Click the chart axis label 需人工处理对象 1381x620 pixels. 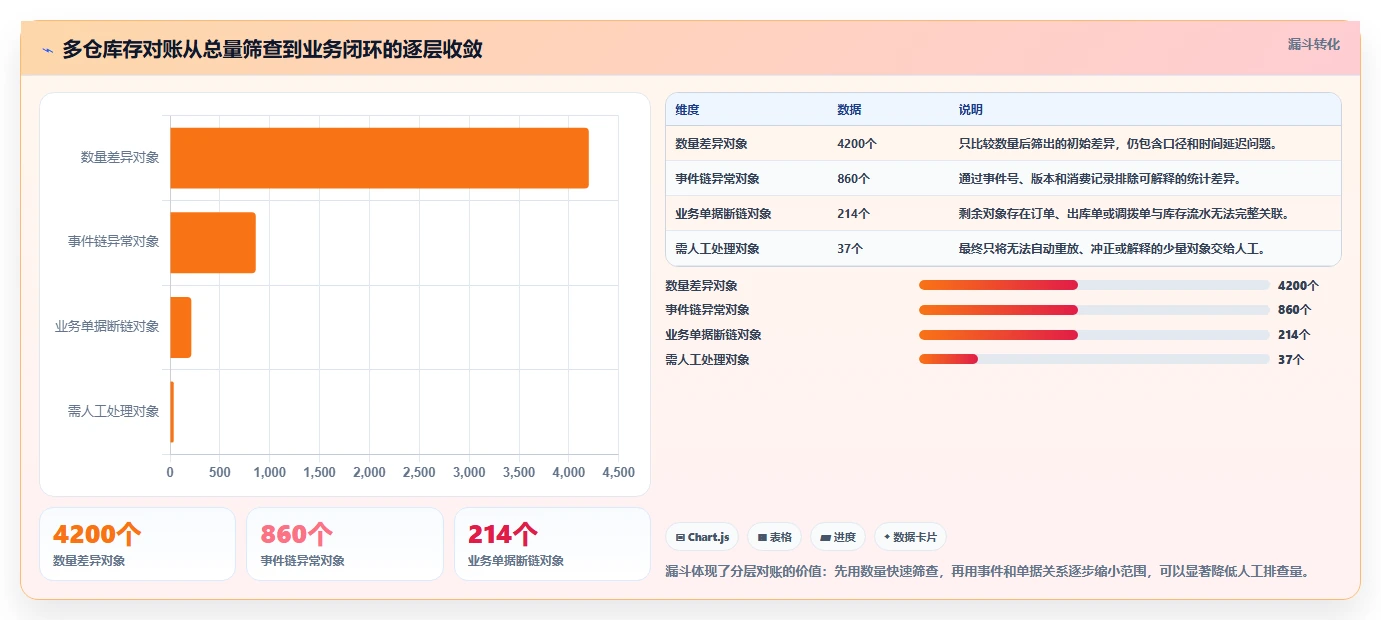(113, 411)
